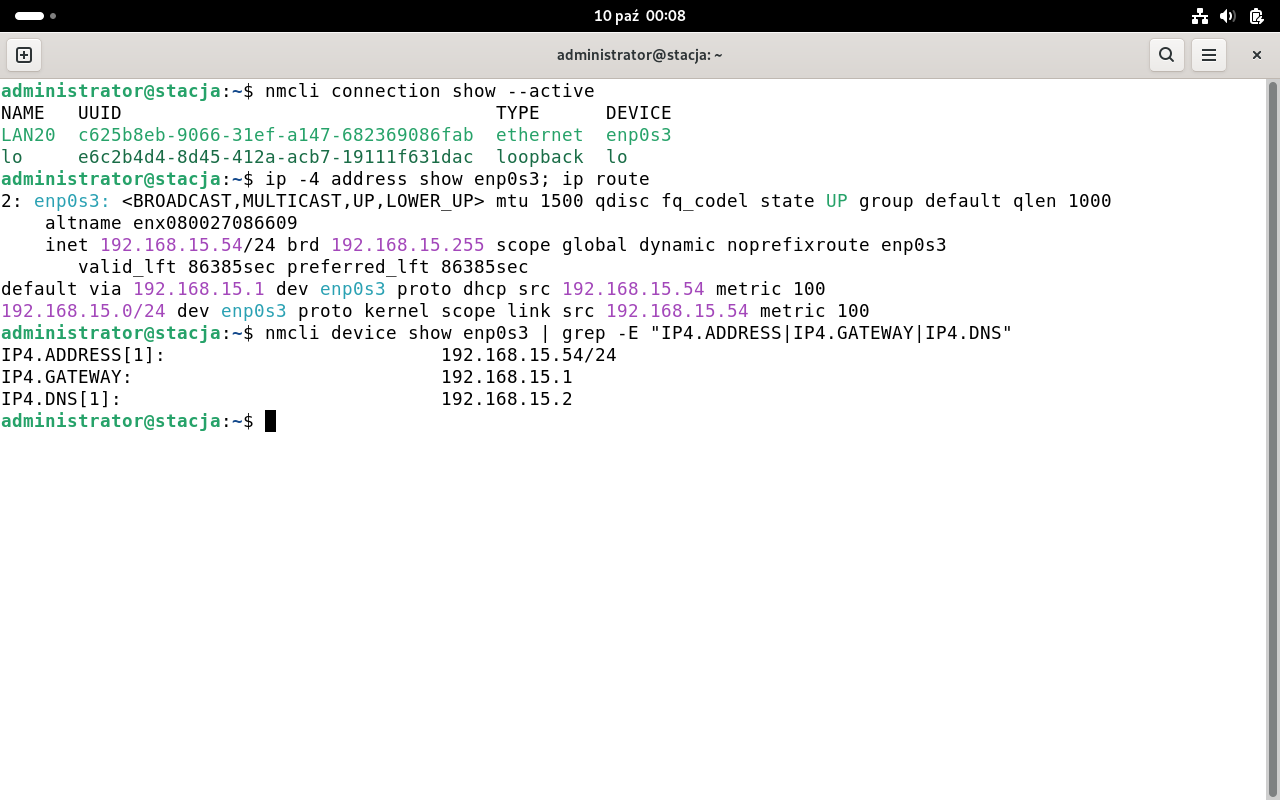Click the DNS value 192.168.15.2
Screen dimensions: 1280x800
tap(507, 399)
